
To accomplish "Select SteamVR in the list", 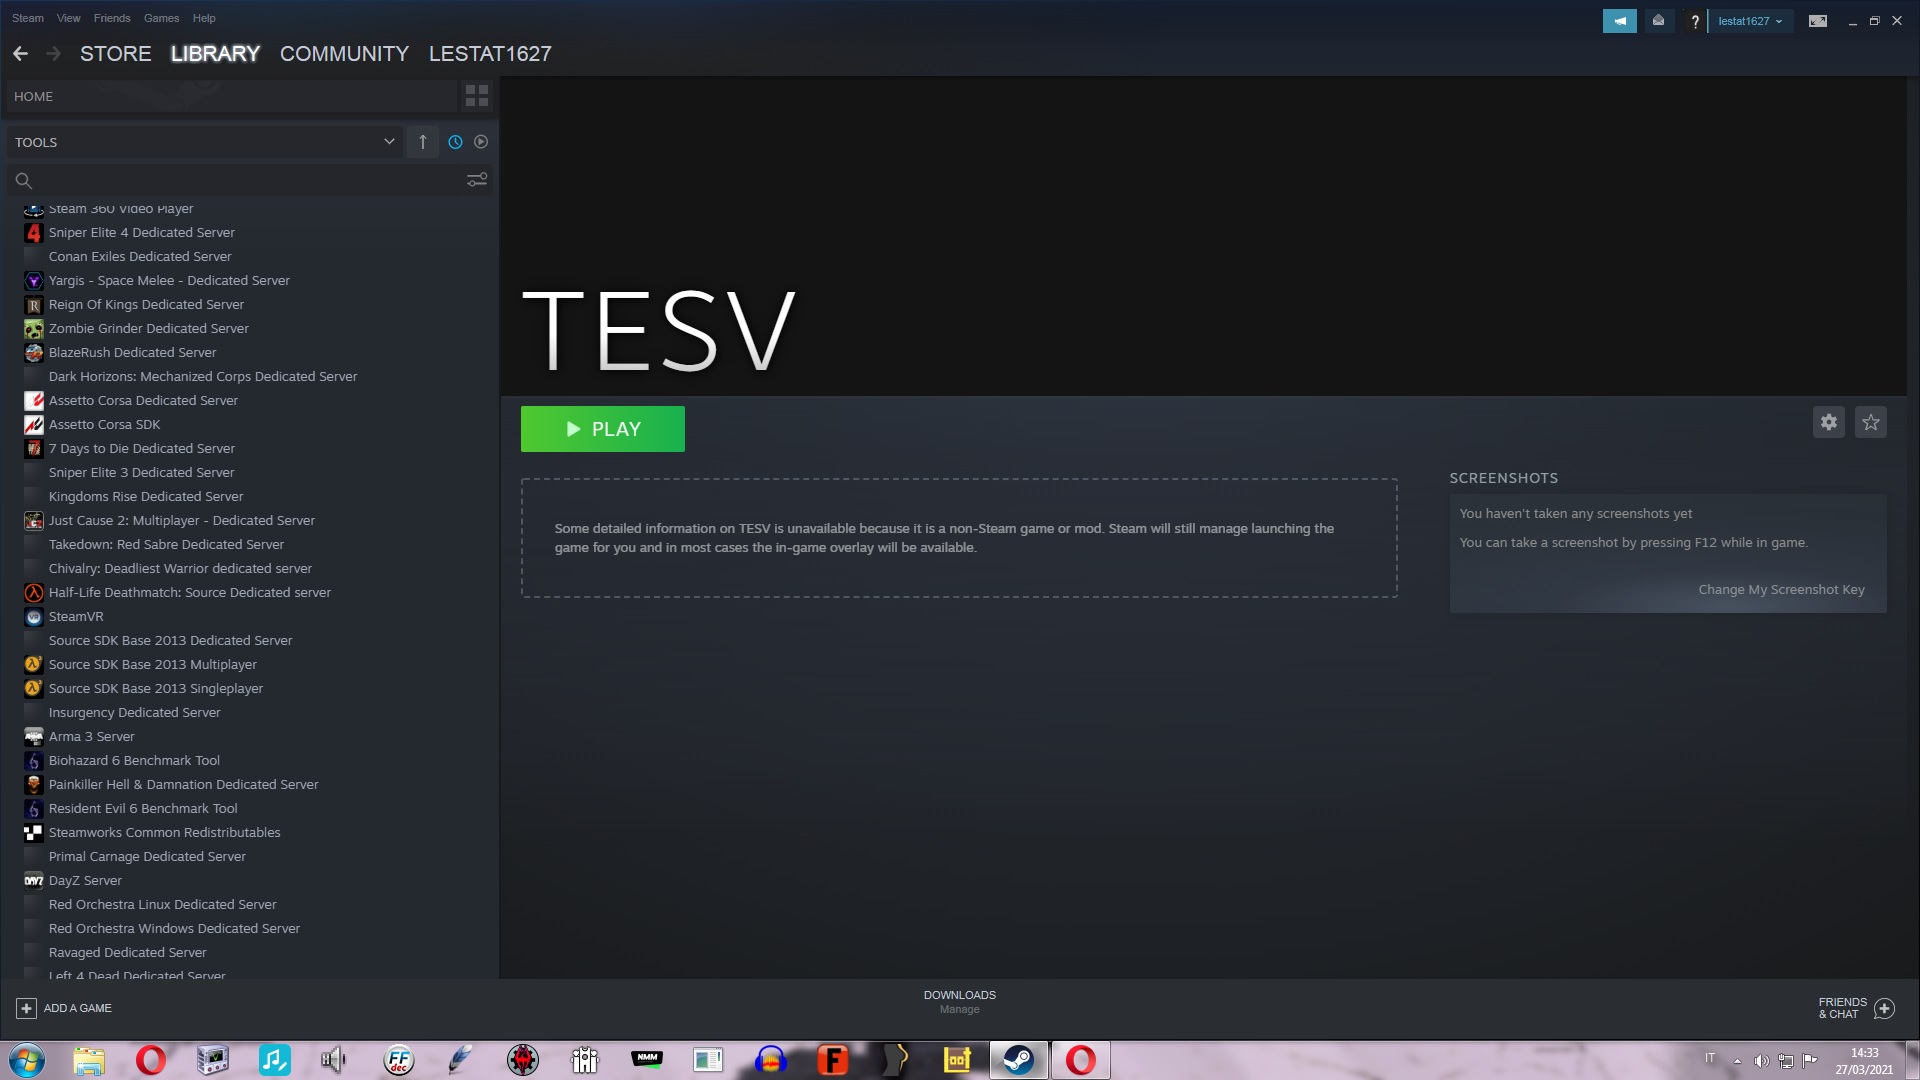I will pos(76,616).
